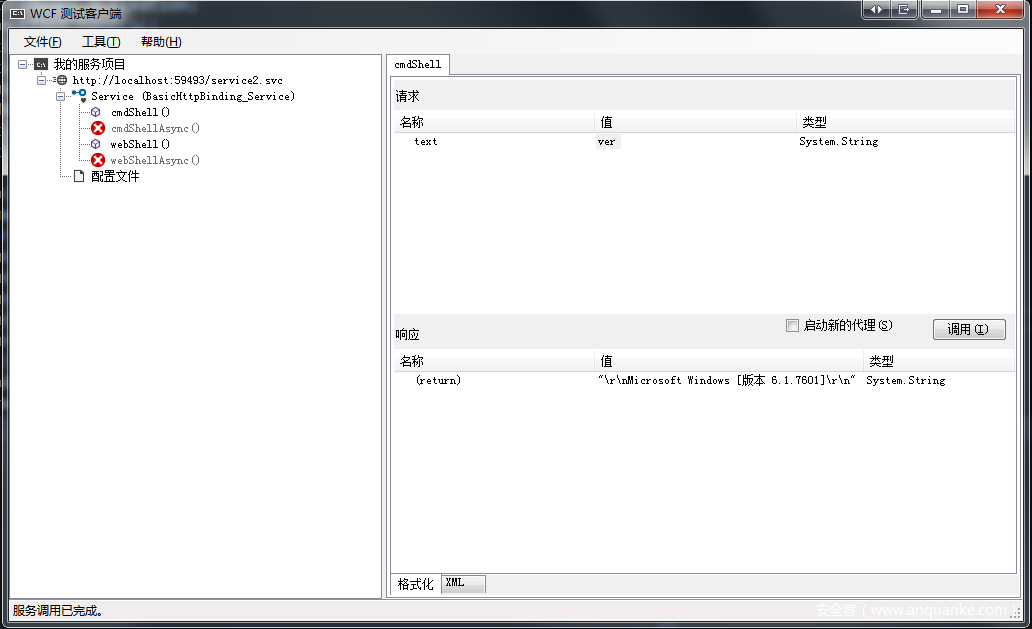
Task: Click the cmdShell() operation cube icon
Action: pos(96,113)
